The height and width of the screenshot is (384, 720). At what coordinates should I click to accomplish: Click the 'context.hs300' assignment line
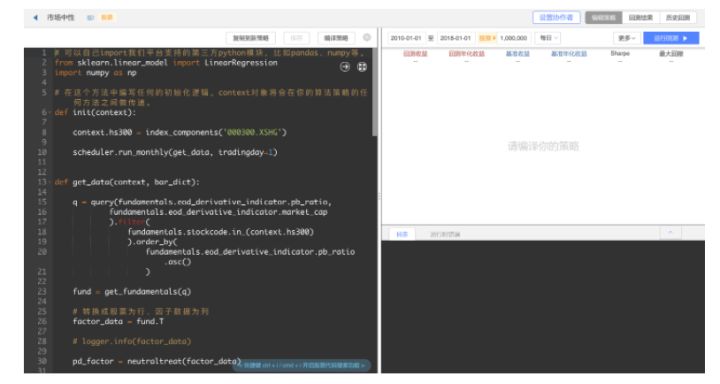pos(180,132)
